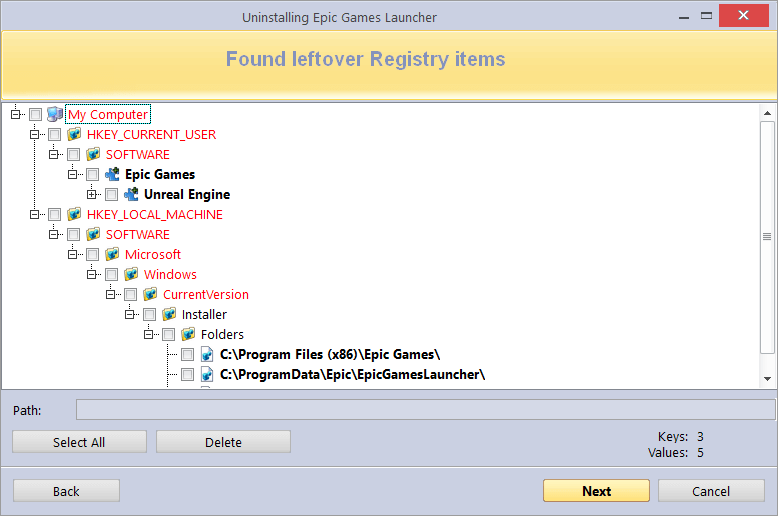Click the My Computer icon in tree
Viewport: 778px width, 516px height.
coord(55,114)
